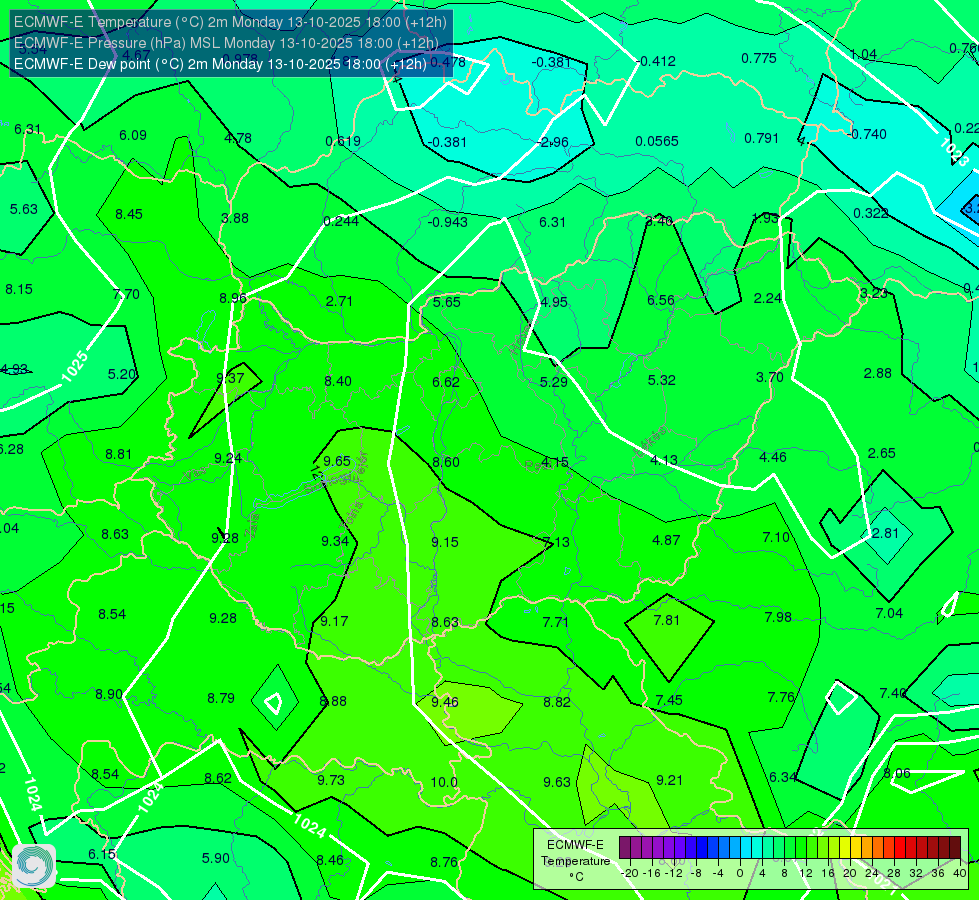Click the 9.65 dew point value
The height and width of the screenshot is (900, 979).
(337, 461)
